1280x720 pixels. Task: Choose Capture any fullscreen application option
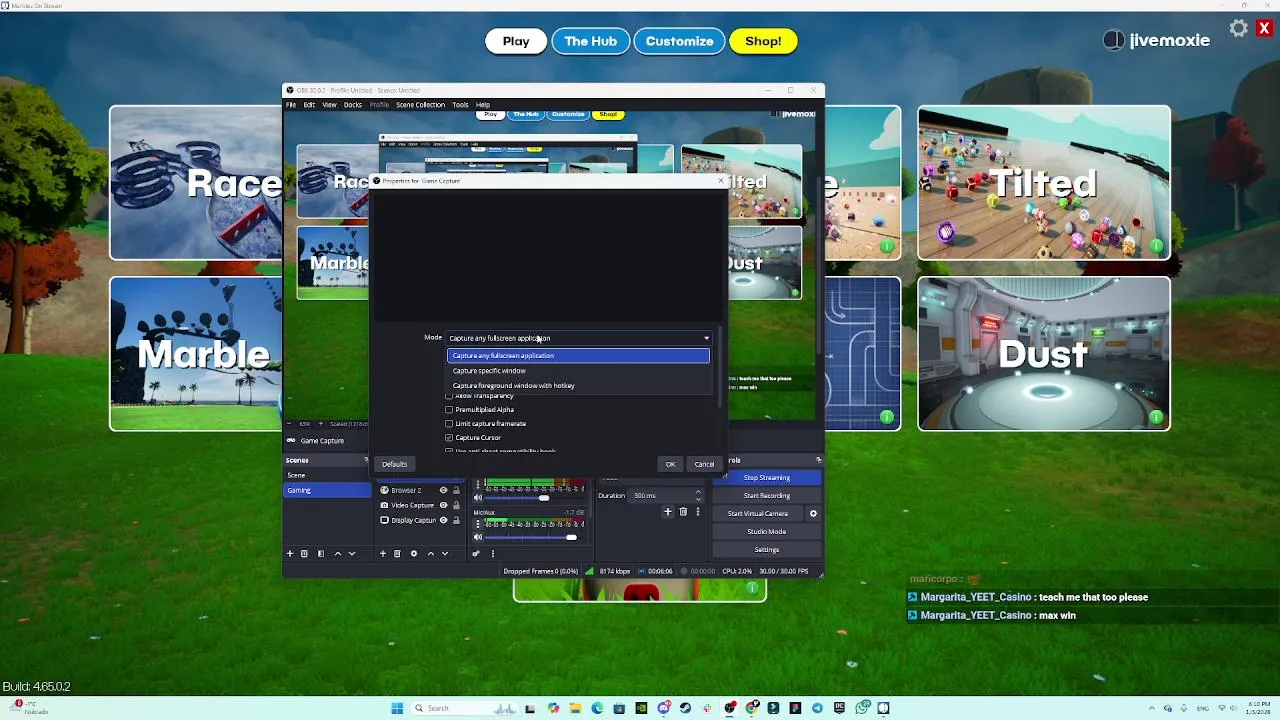(579, 355)
